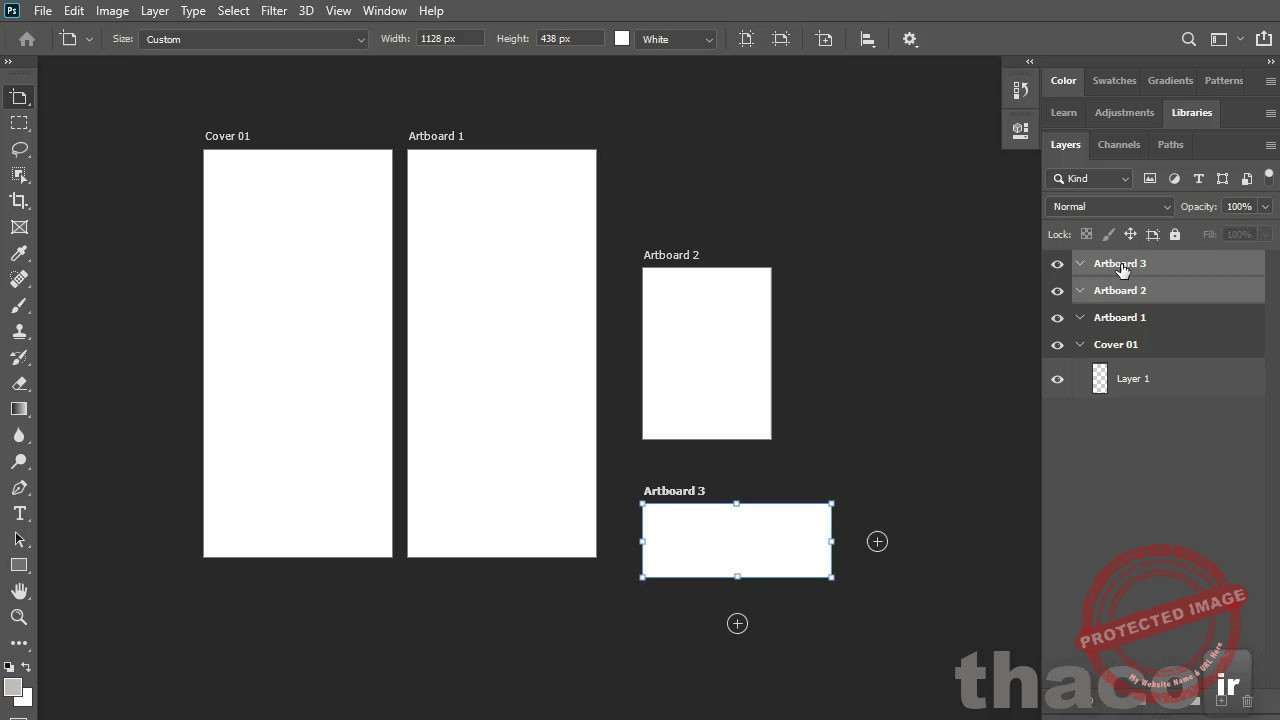Hide the Cover 01 artboard
This screenshot has width=1280, height=720.
1057,344
